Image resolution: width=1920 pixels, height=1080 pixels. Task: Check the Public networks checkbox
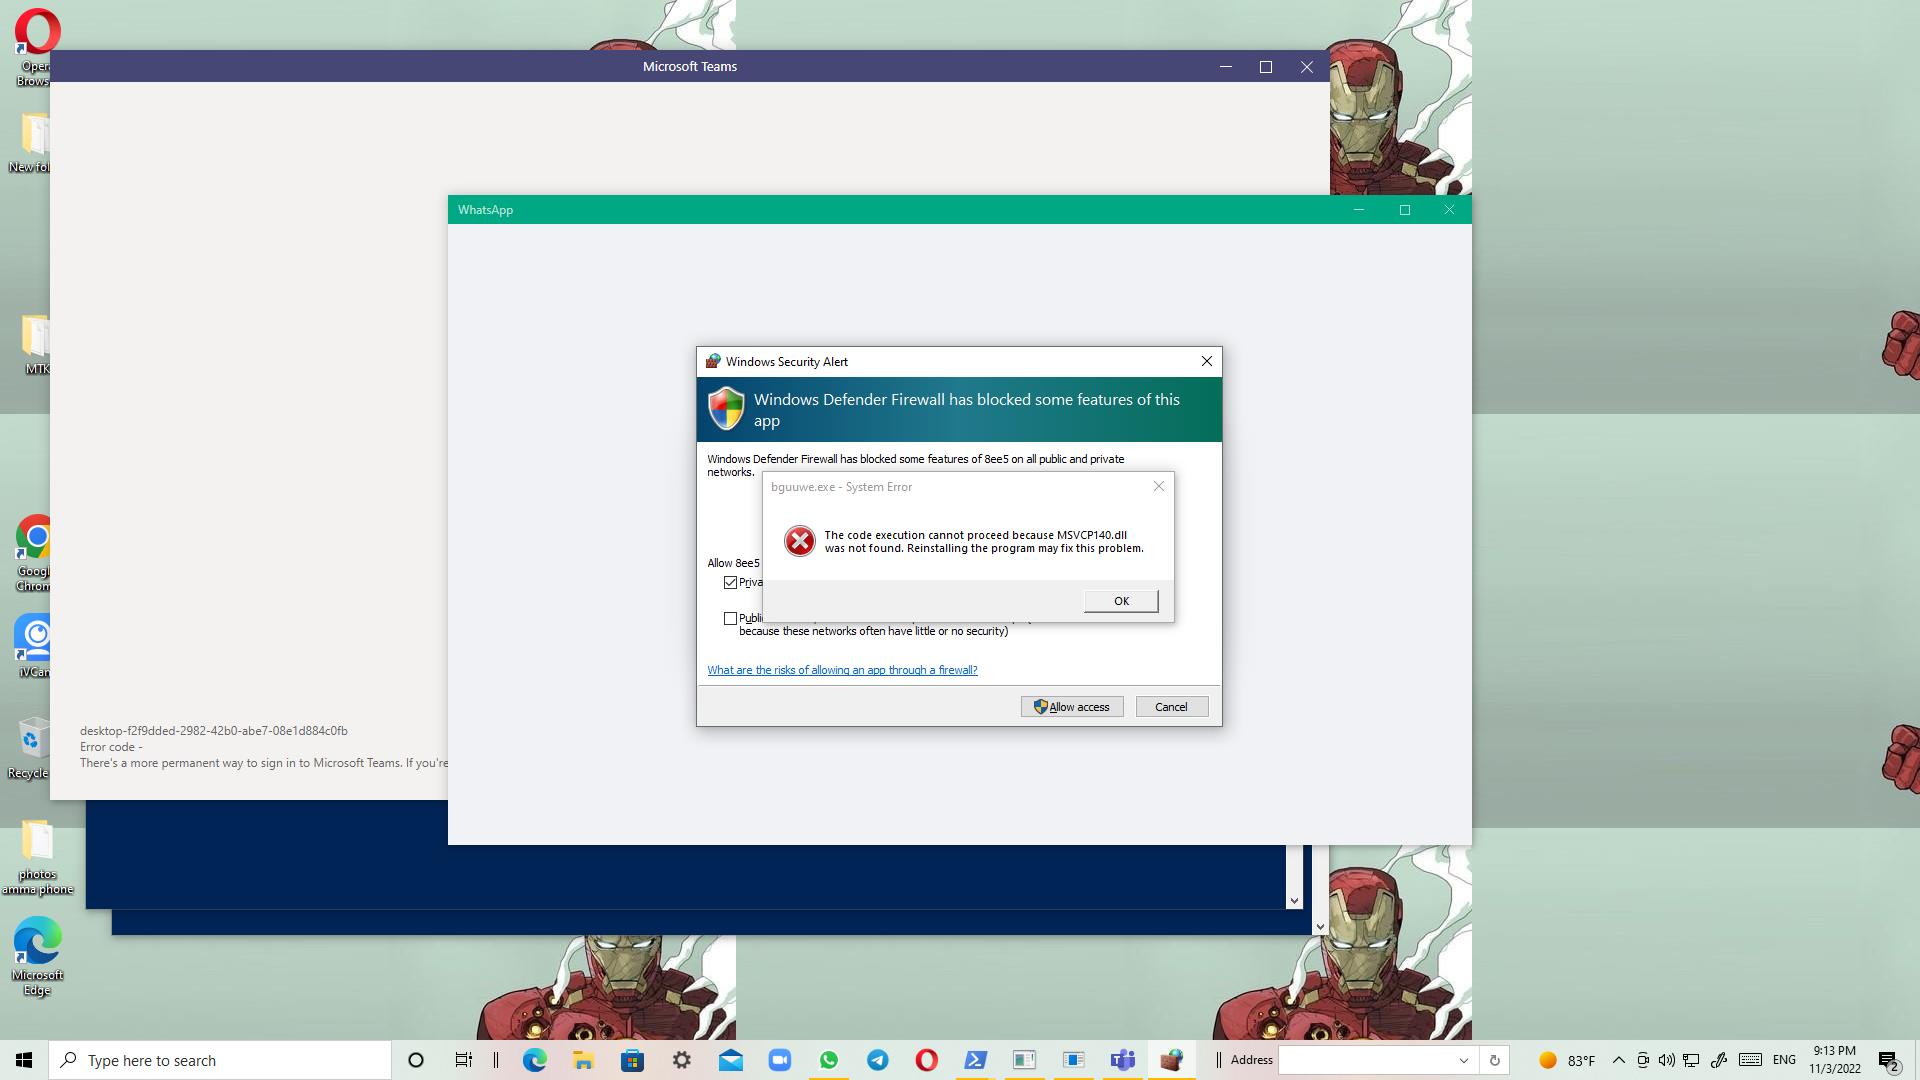(x=730, y=619)
